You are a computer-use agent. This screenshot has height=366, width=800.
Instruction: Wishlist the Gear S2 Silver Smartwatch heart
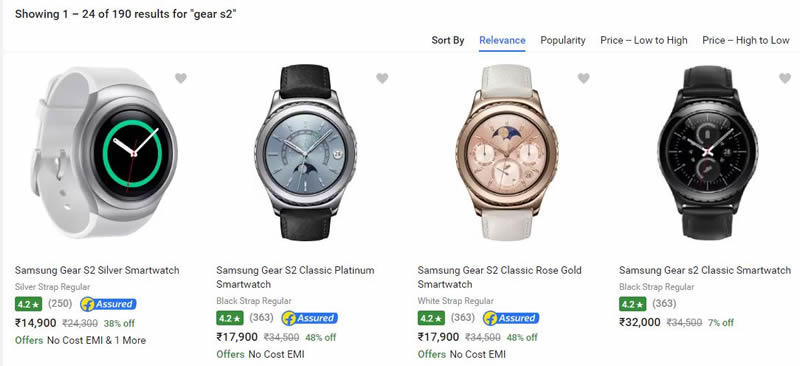click(x=181, y=78)
